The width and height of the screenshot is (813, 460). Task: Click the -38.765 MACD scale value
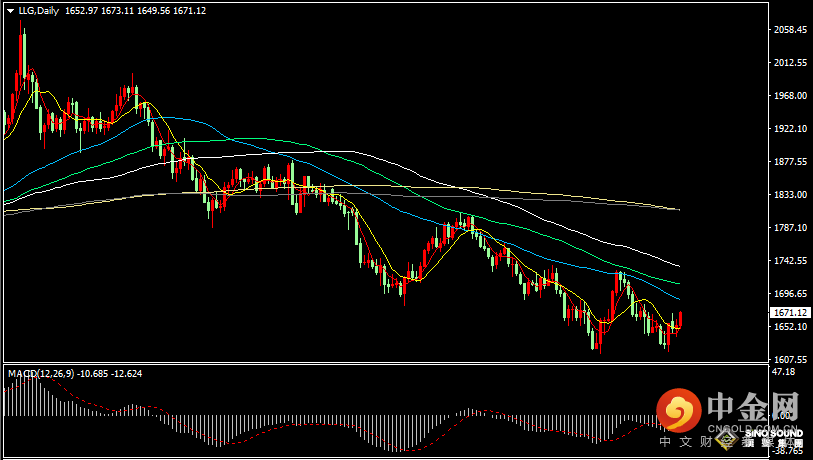pos(788,453)
